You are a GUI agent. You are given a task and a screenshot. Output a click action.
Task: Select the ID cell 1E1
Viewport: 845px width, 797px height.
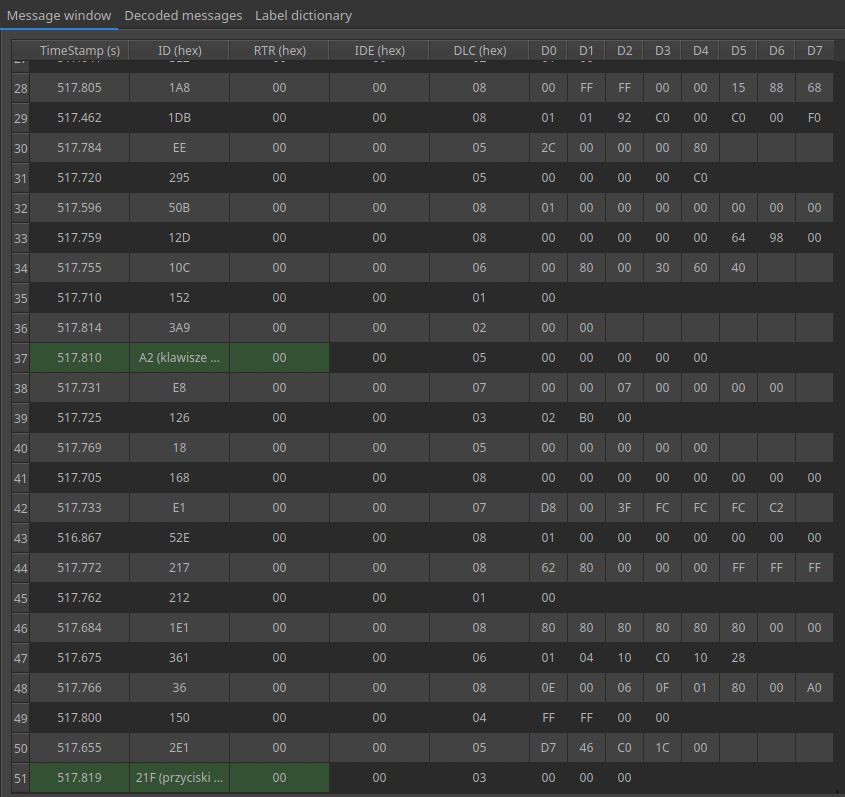(179, 628)
